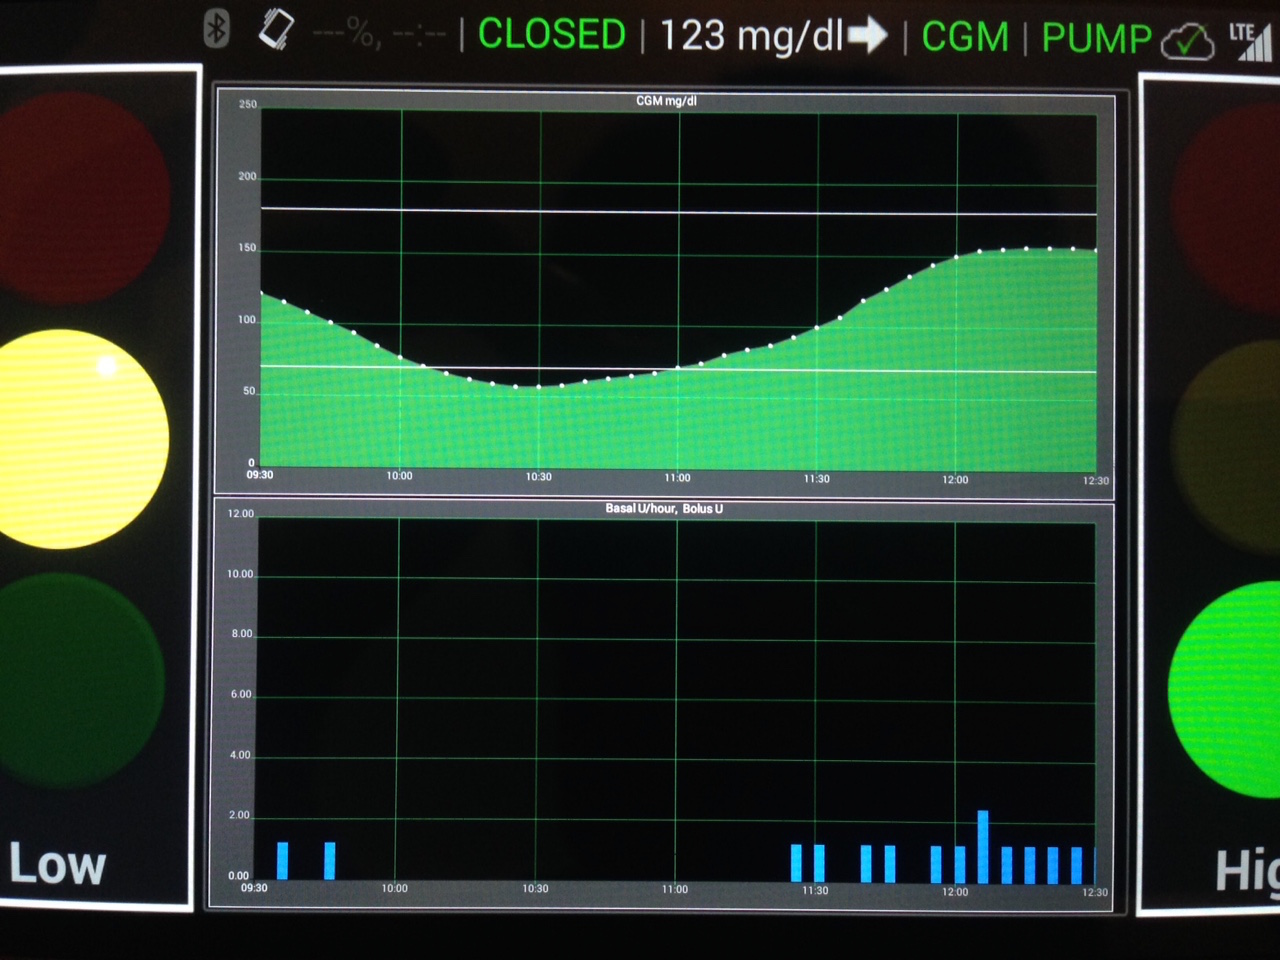
Task: Tap the tallest blue bar in insulin chart
Action: [983, 847]
